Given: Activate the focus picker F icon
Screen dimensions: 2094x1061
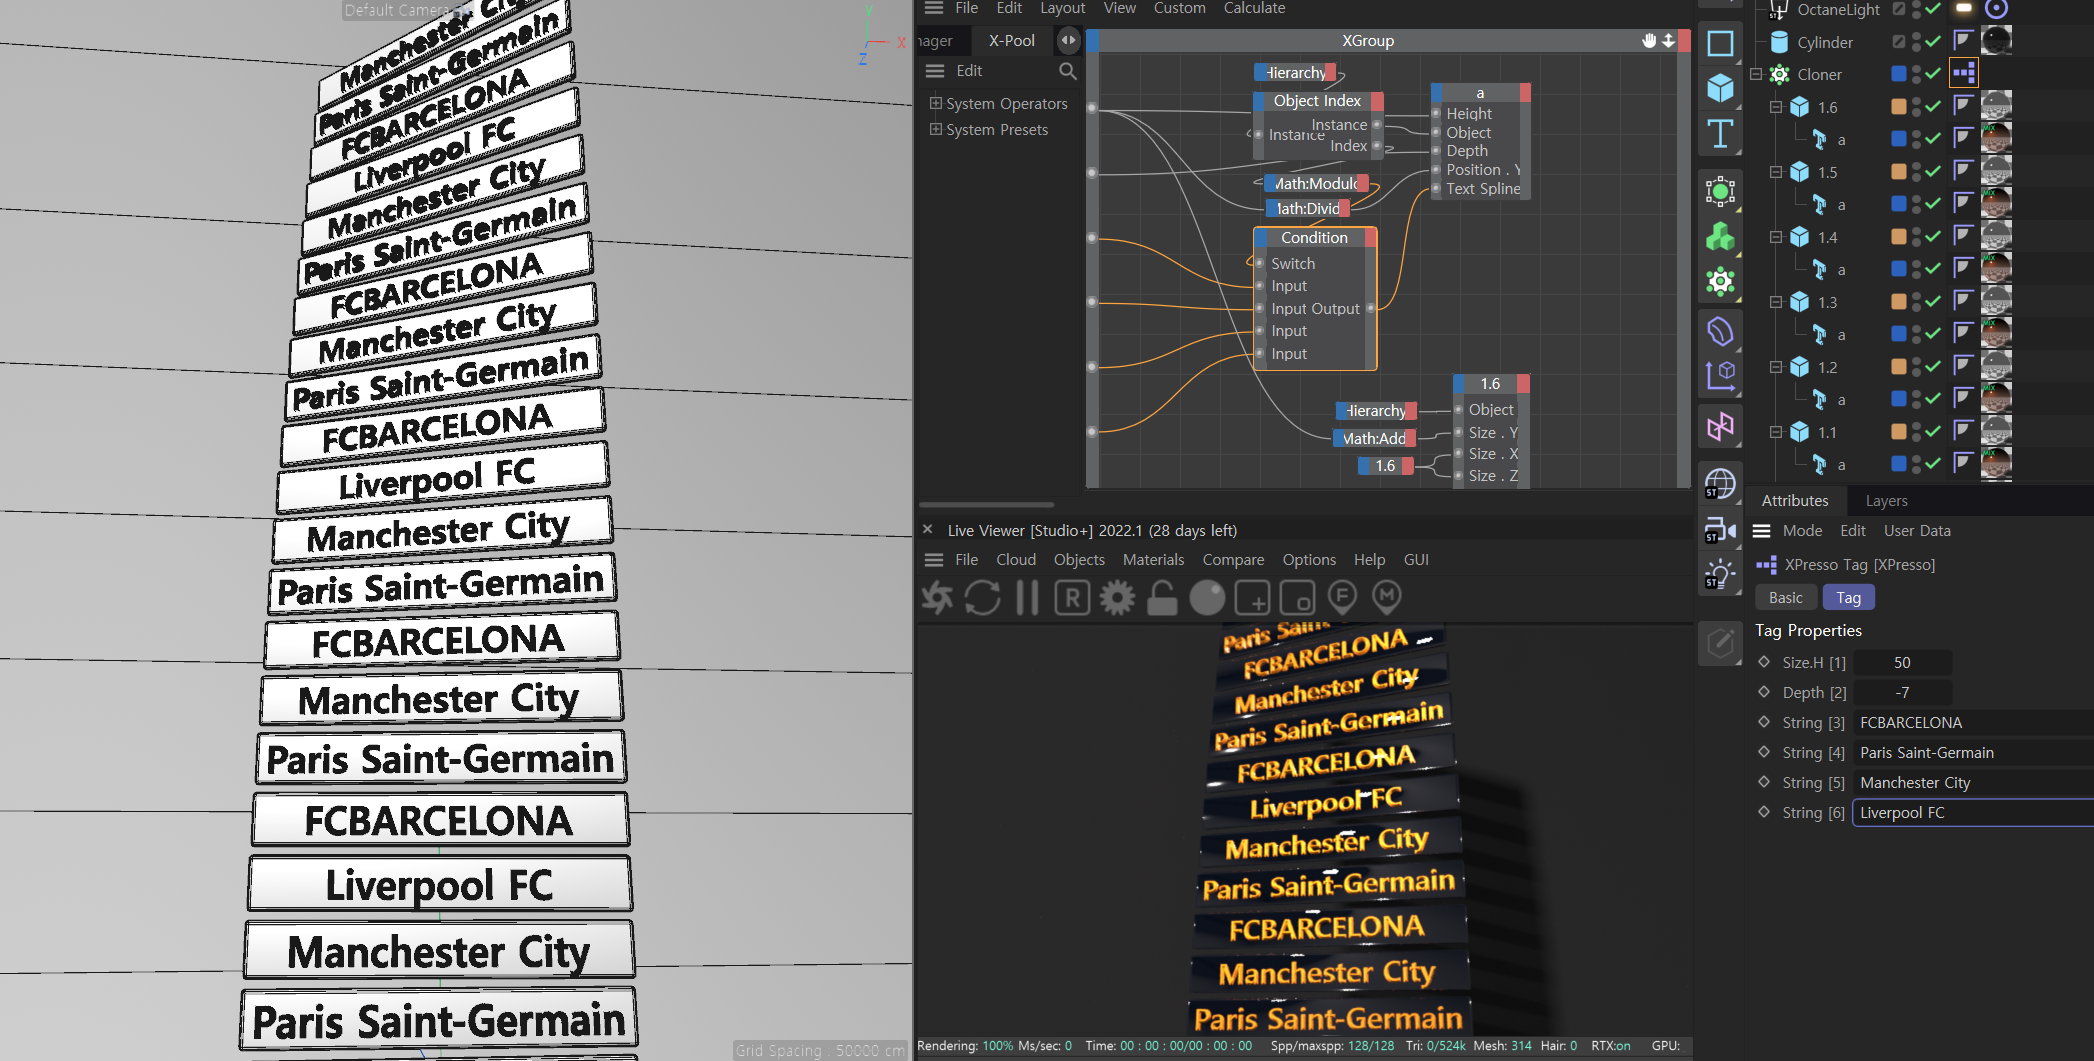Looking at the screenshot, I should click(x=1342, y=598).
